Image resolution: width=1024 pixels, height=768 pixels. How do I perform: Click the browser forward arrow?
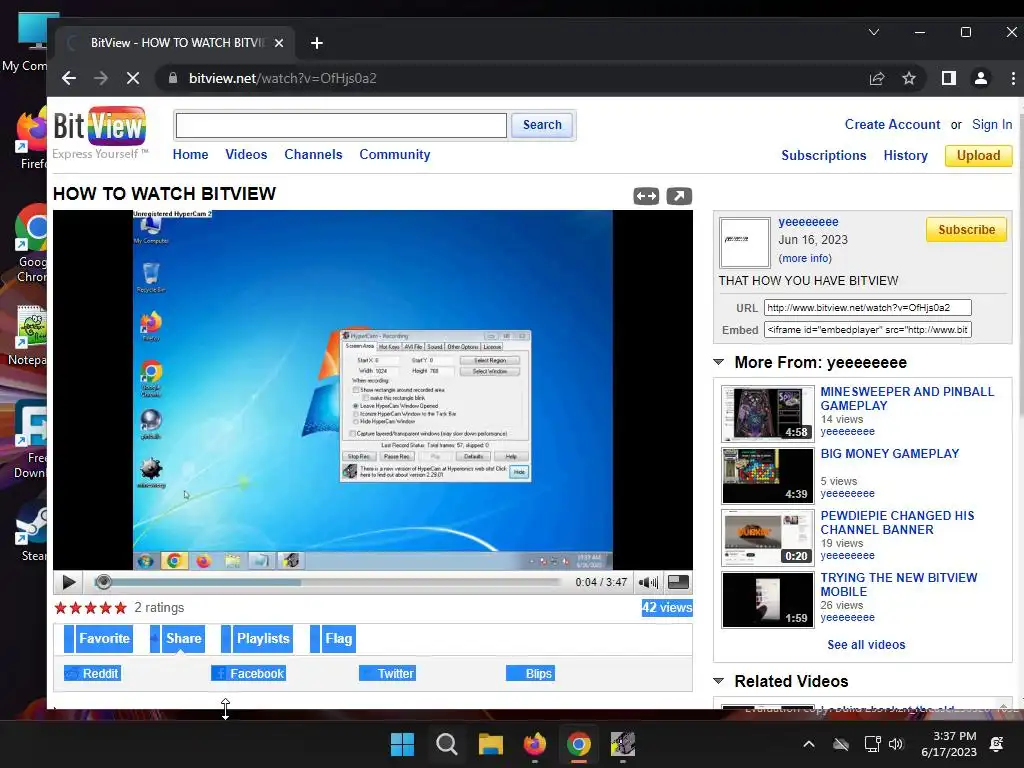click(101, 78)
